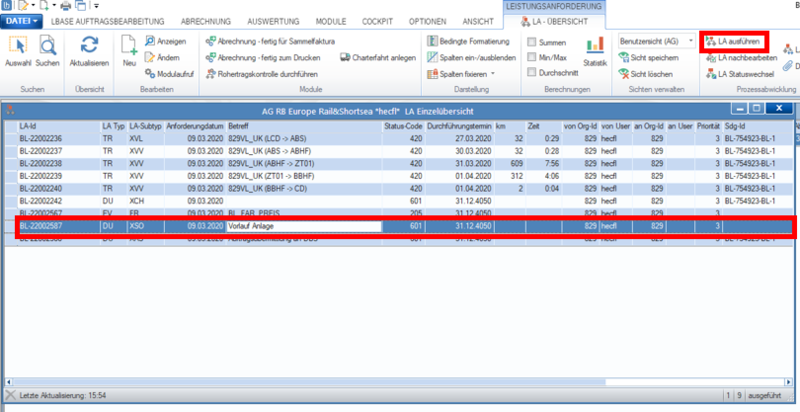Screen dimensions: 800x412
Task: Enable the Summen checkbox
Action: pos(532,42)
